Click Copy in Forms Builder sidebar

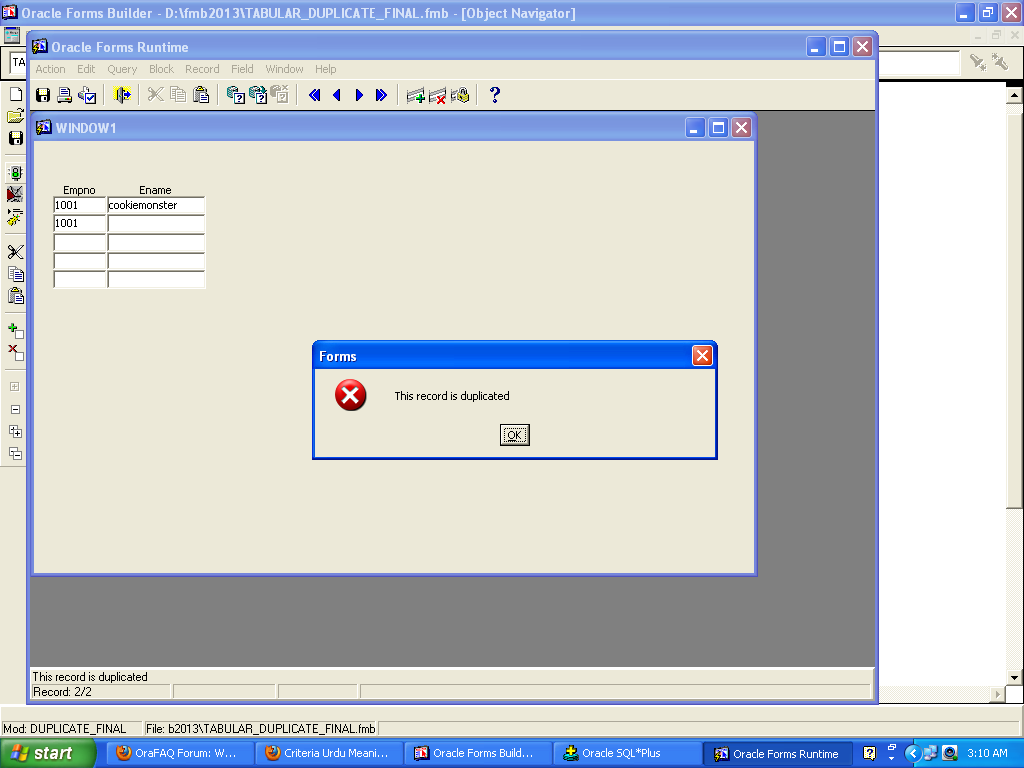(16, 274)
